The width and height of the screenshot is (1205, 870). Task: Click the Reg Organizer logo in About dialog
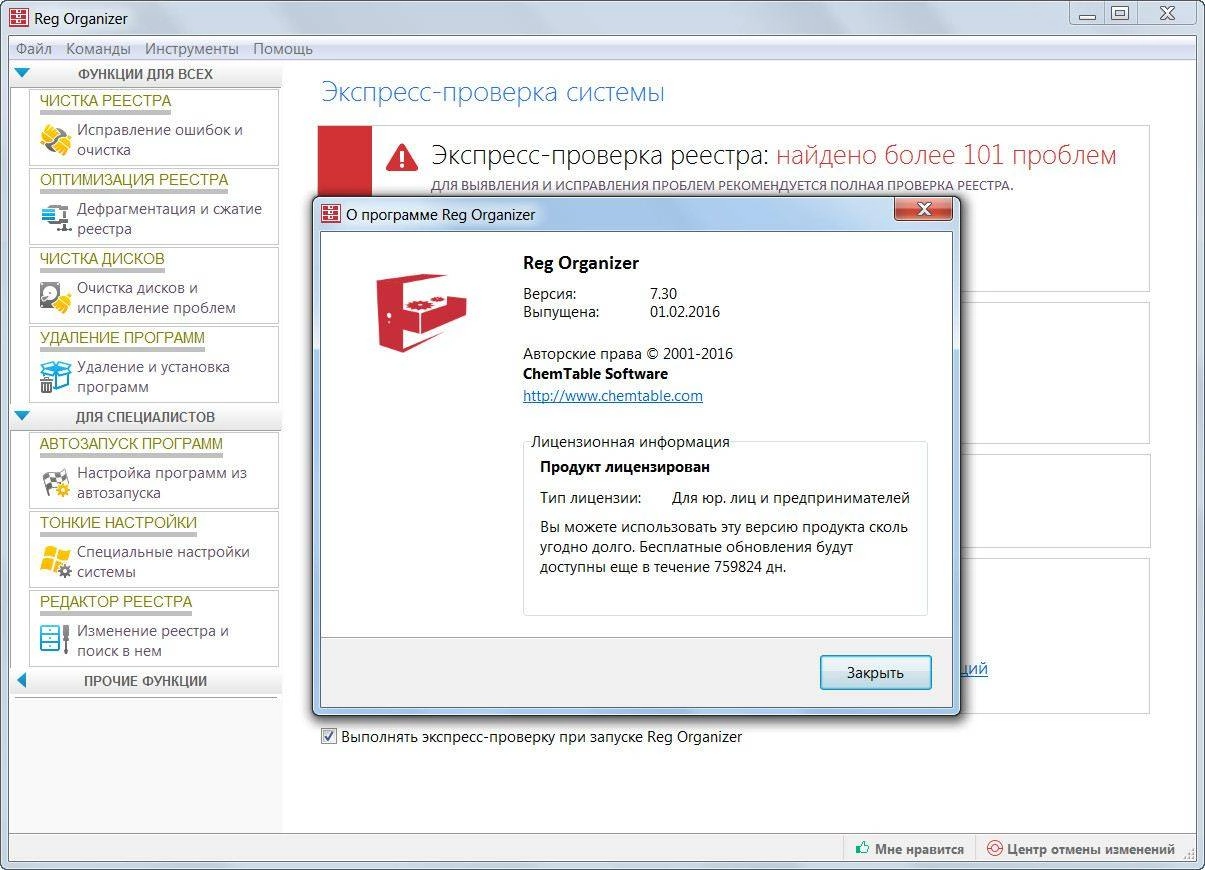[423, 312]
